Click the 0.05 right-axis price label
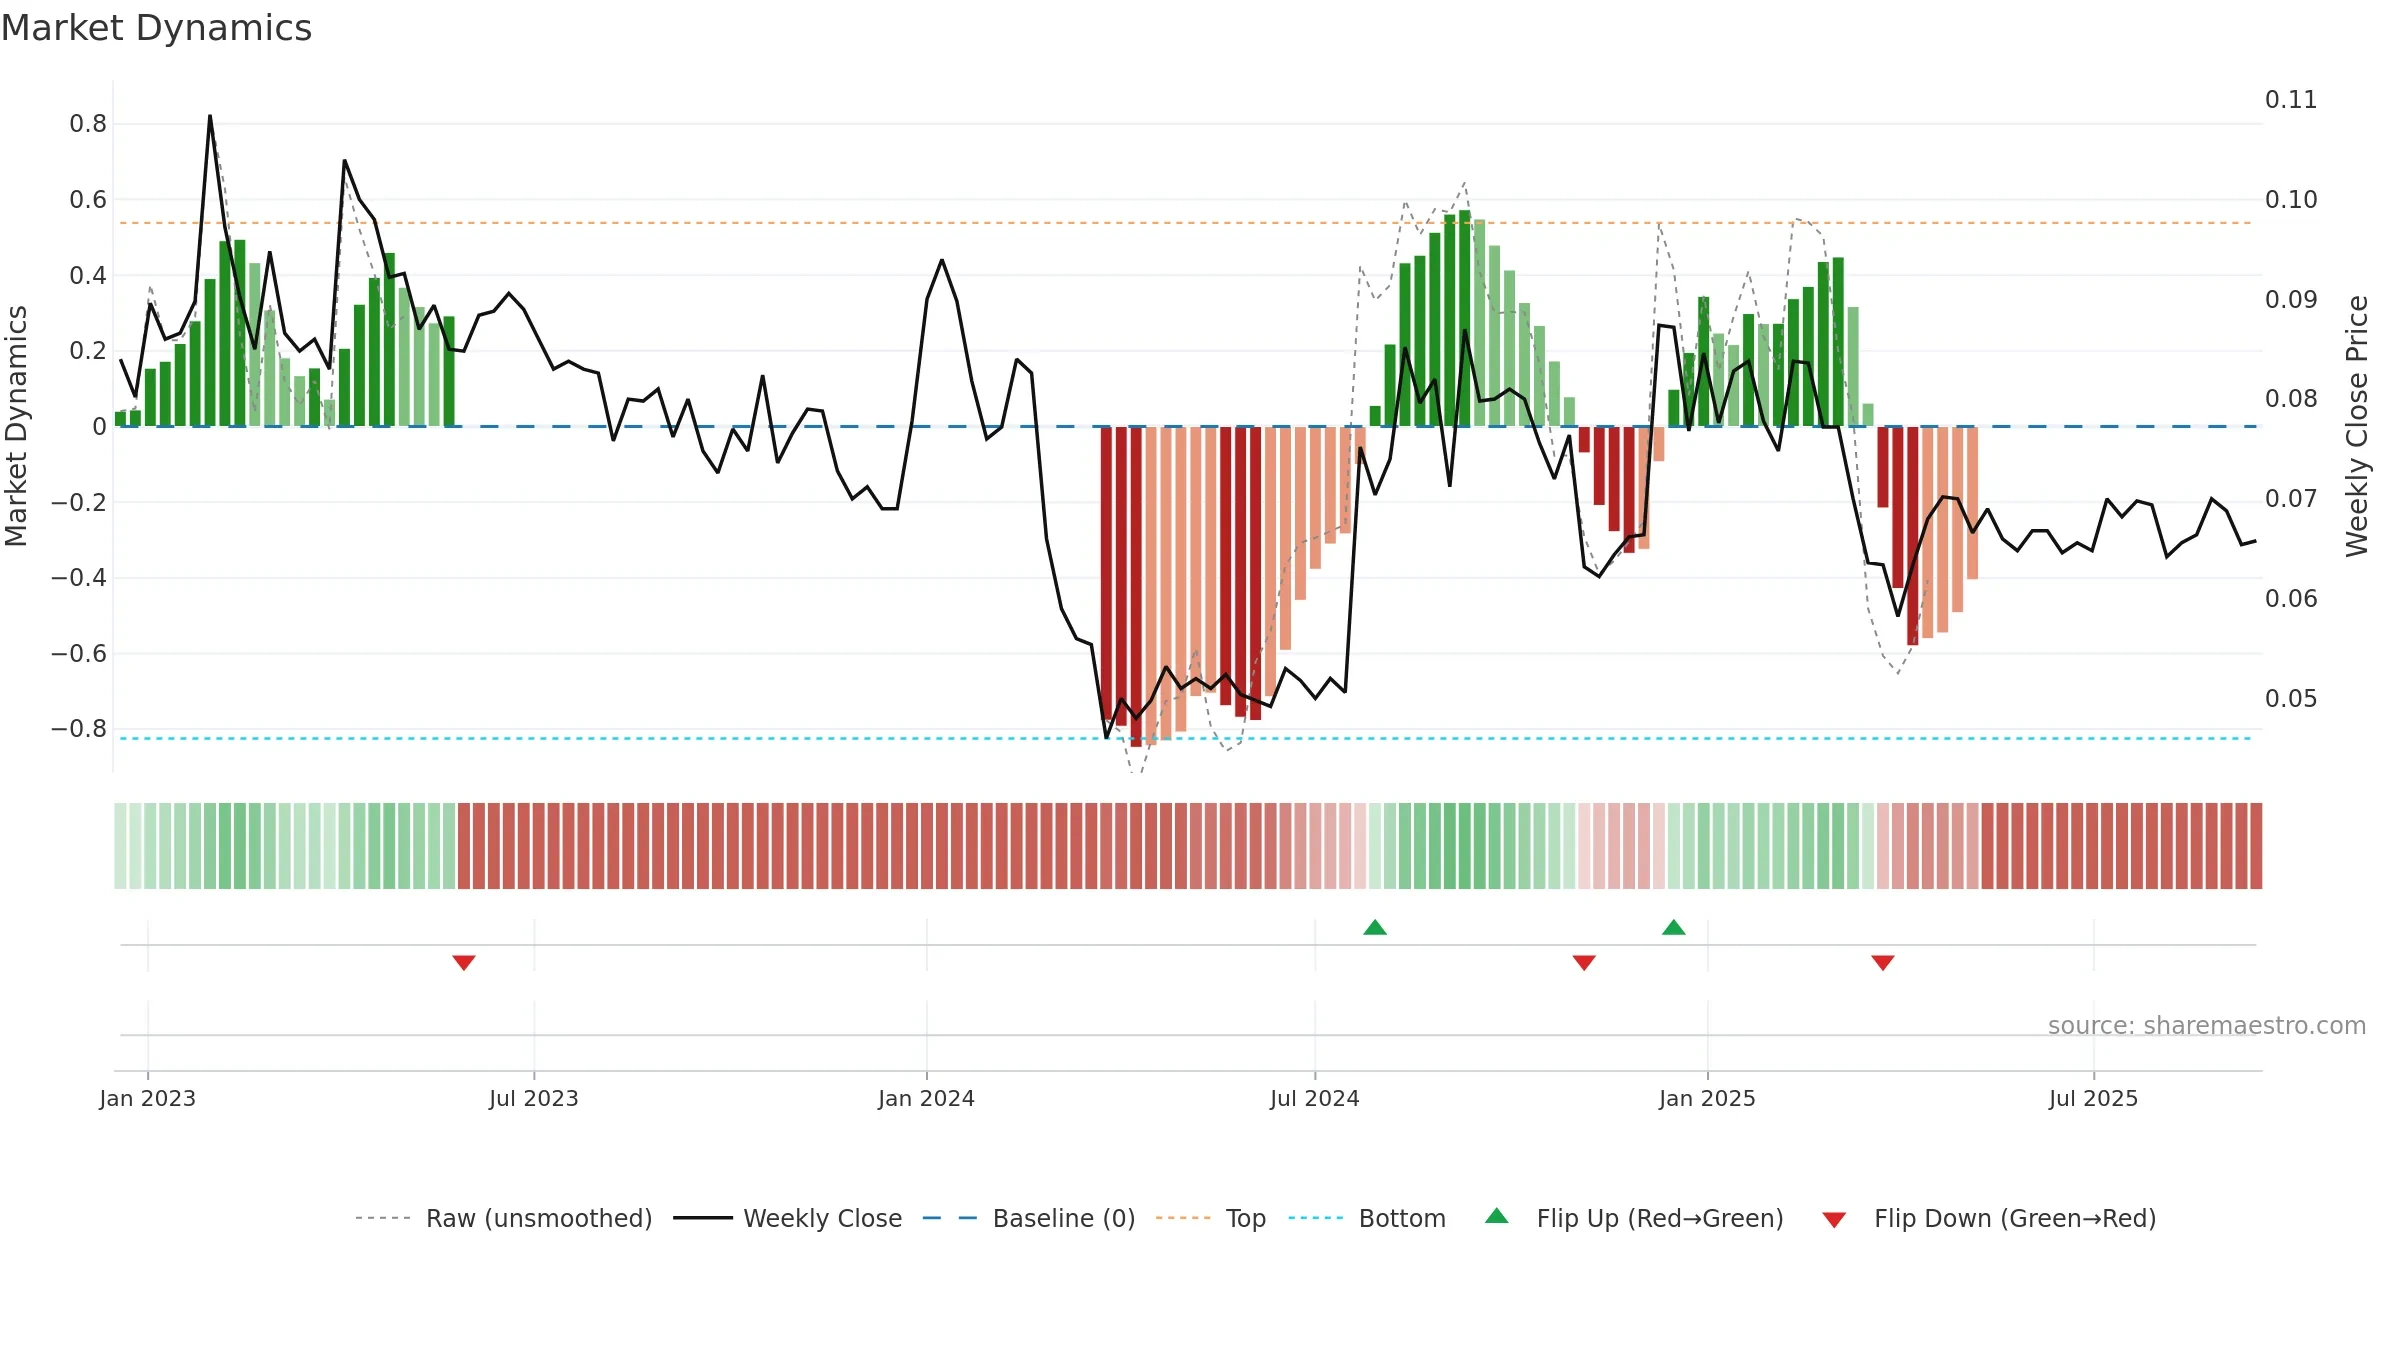 coord(2291,699)
